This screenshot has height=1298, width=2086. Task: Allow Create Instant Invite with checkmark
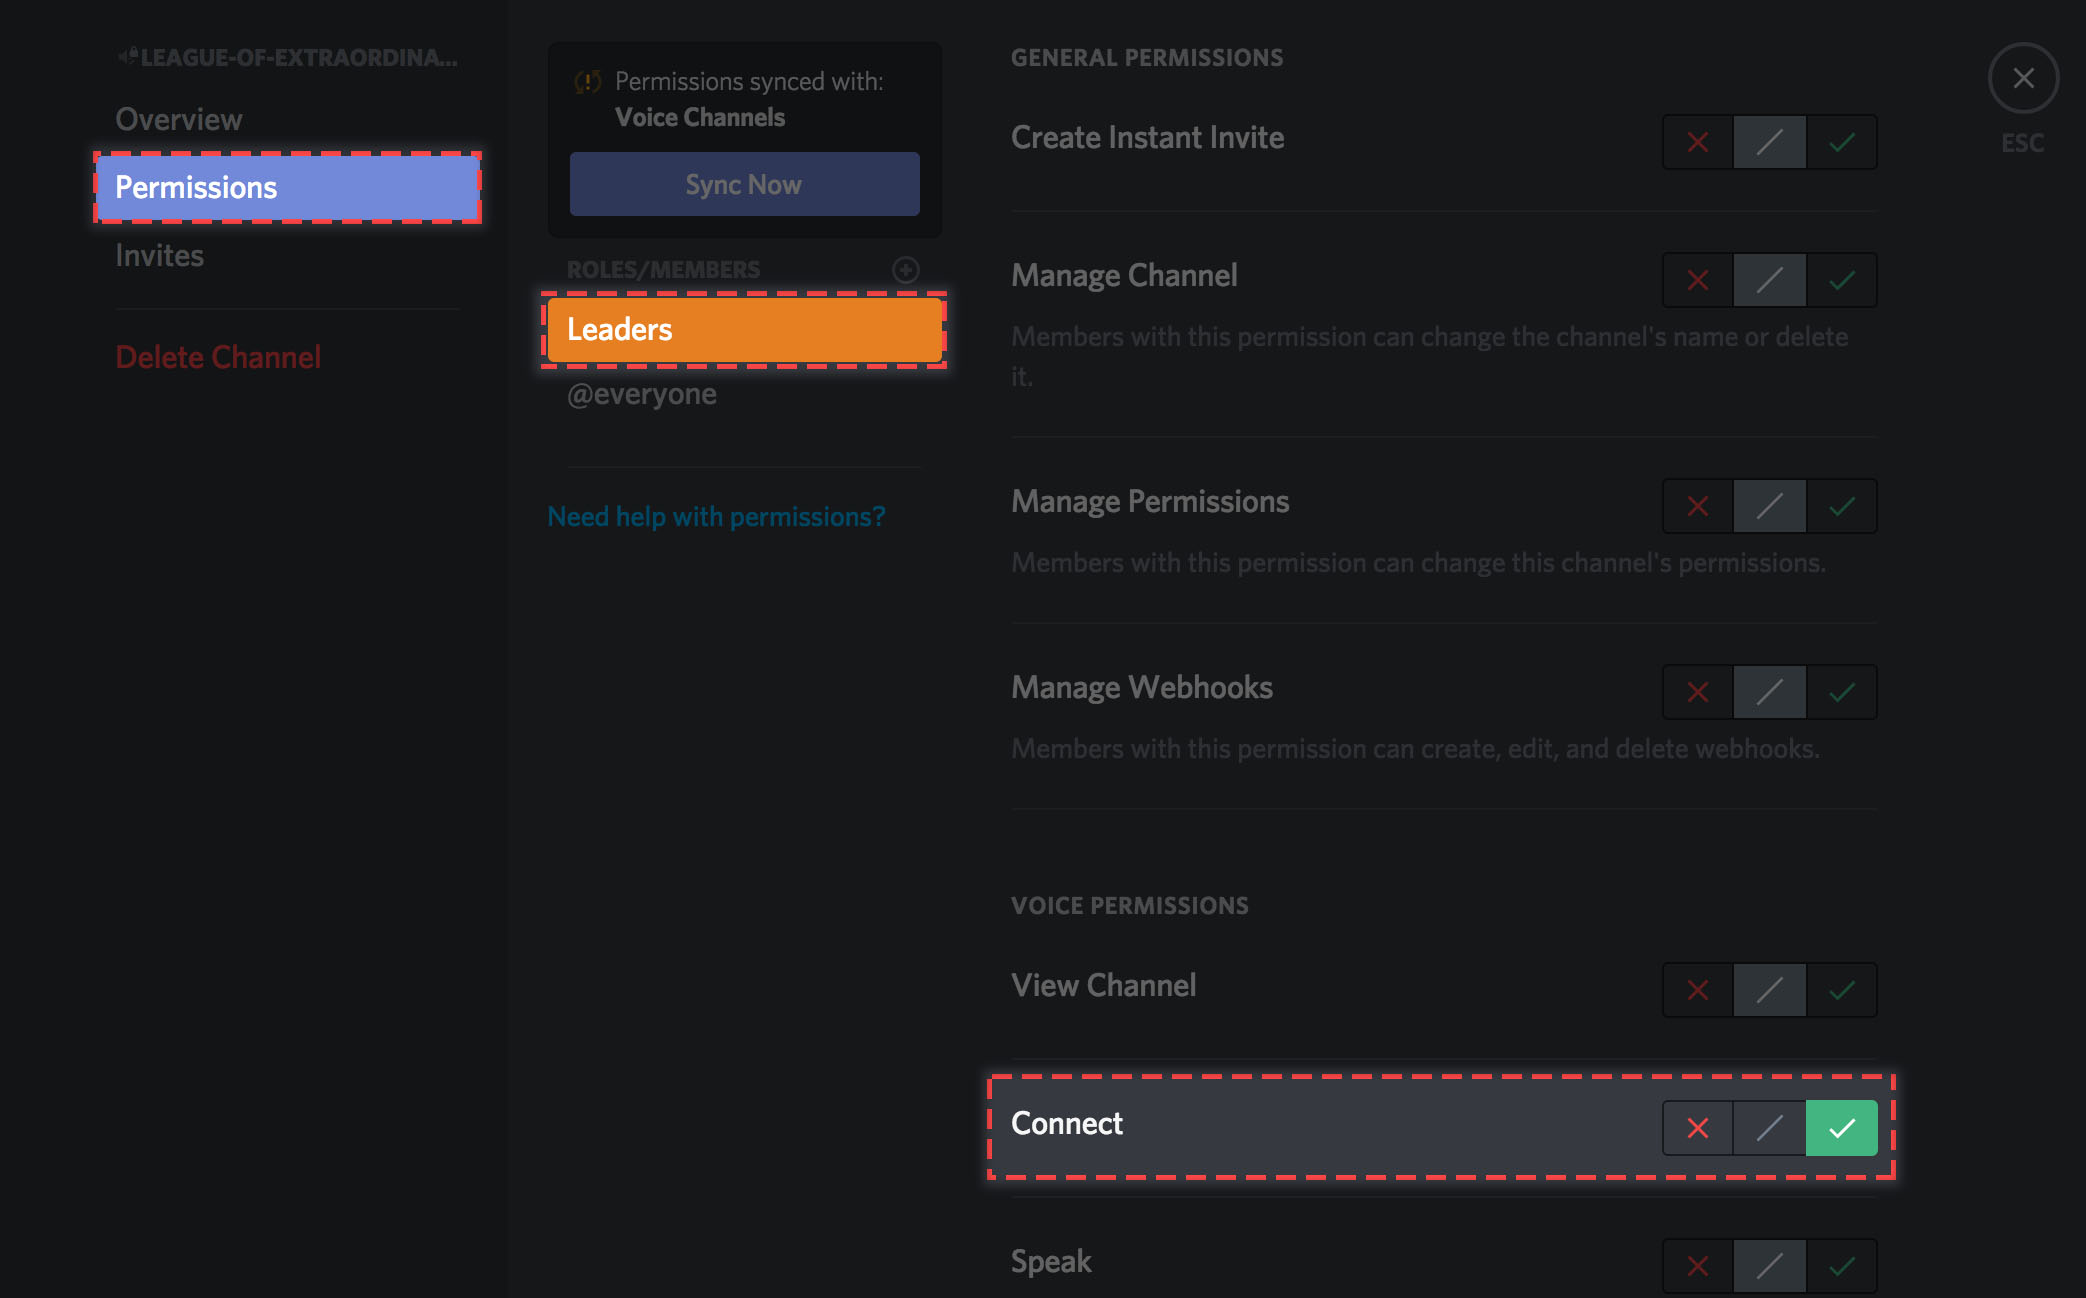[1841, 142]
